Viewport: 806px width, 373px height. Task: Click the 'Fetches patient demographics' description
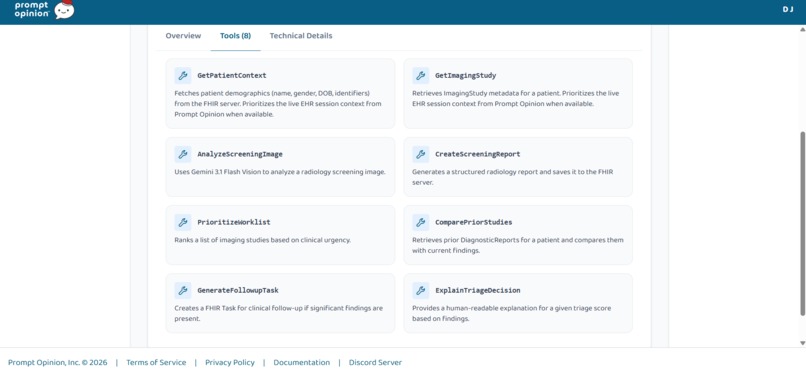click(278, 104)
